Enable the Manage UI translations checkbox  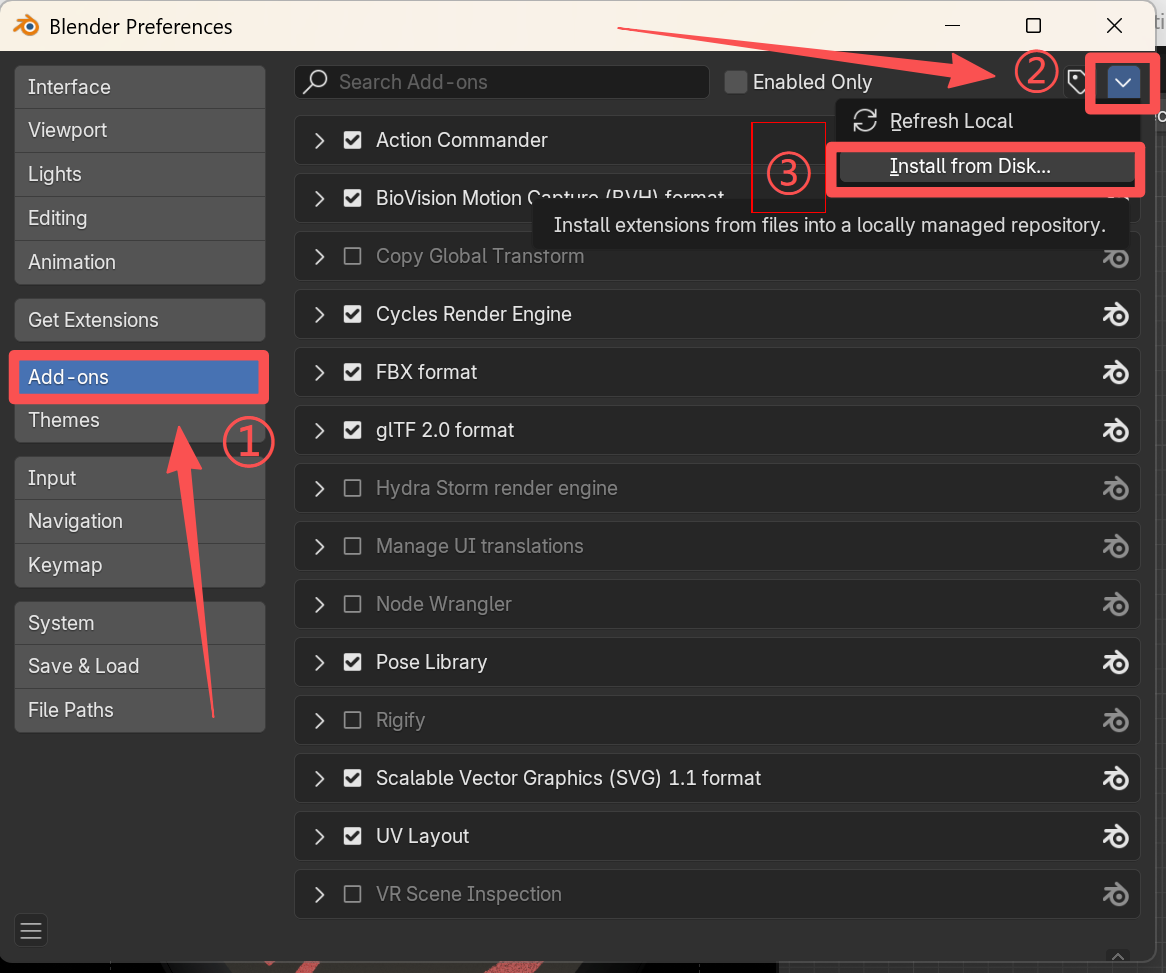(x=352, y=546)
